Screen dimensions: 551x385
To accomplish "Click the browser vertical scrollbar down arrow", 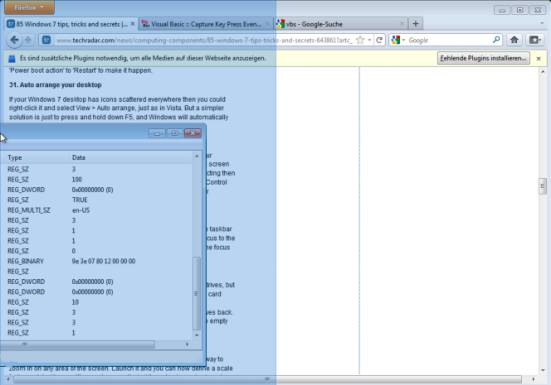I will (543, 370).
